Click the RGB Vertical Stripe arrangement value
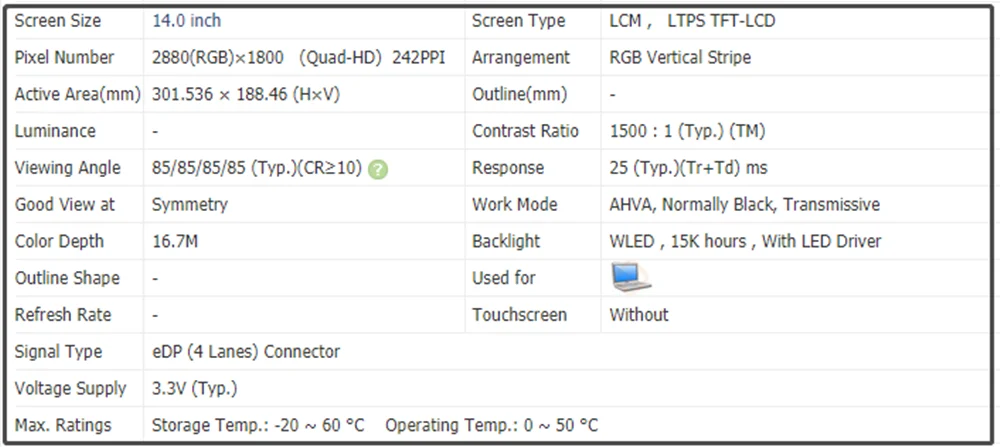Image resolution: width=1000 pixels, height=447 pixels. (679, 58)
